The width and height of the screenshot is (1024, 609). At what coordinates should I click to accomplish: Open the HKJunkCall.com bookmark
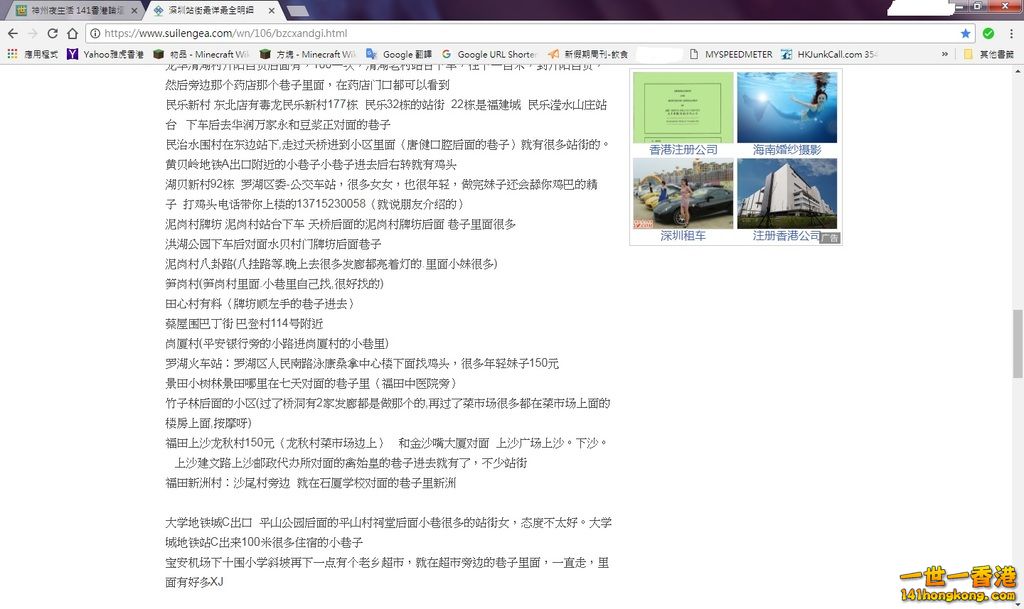[x=830, y=54]
